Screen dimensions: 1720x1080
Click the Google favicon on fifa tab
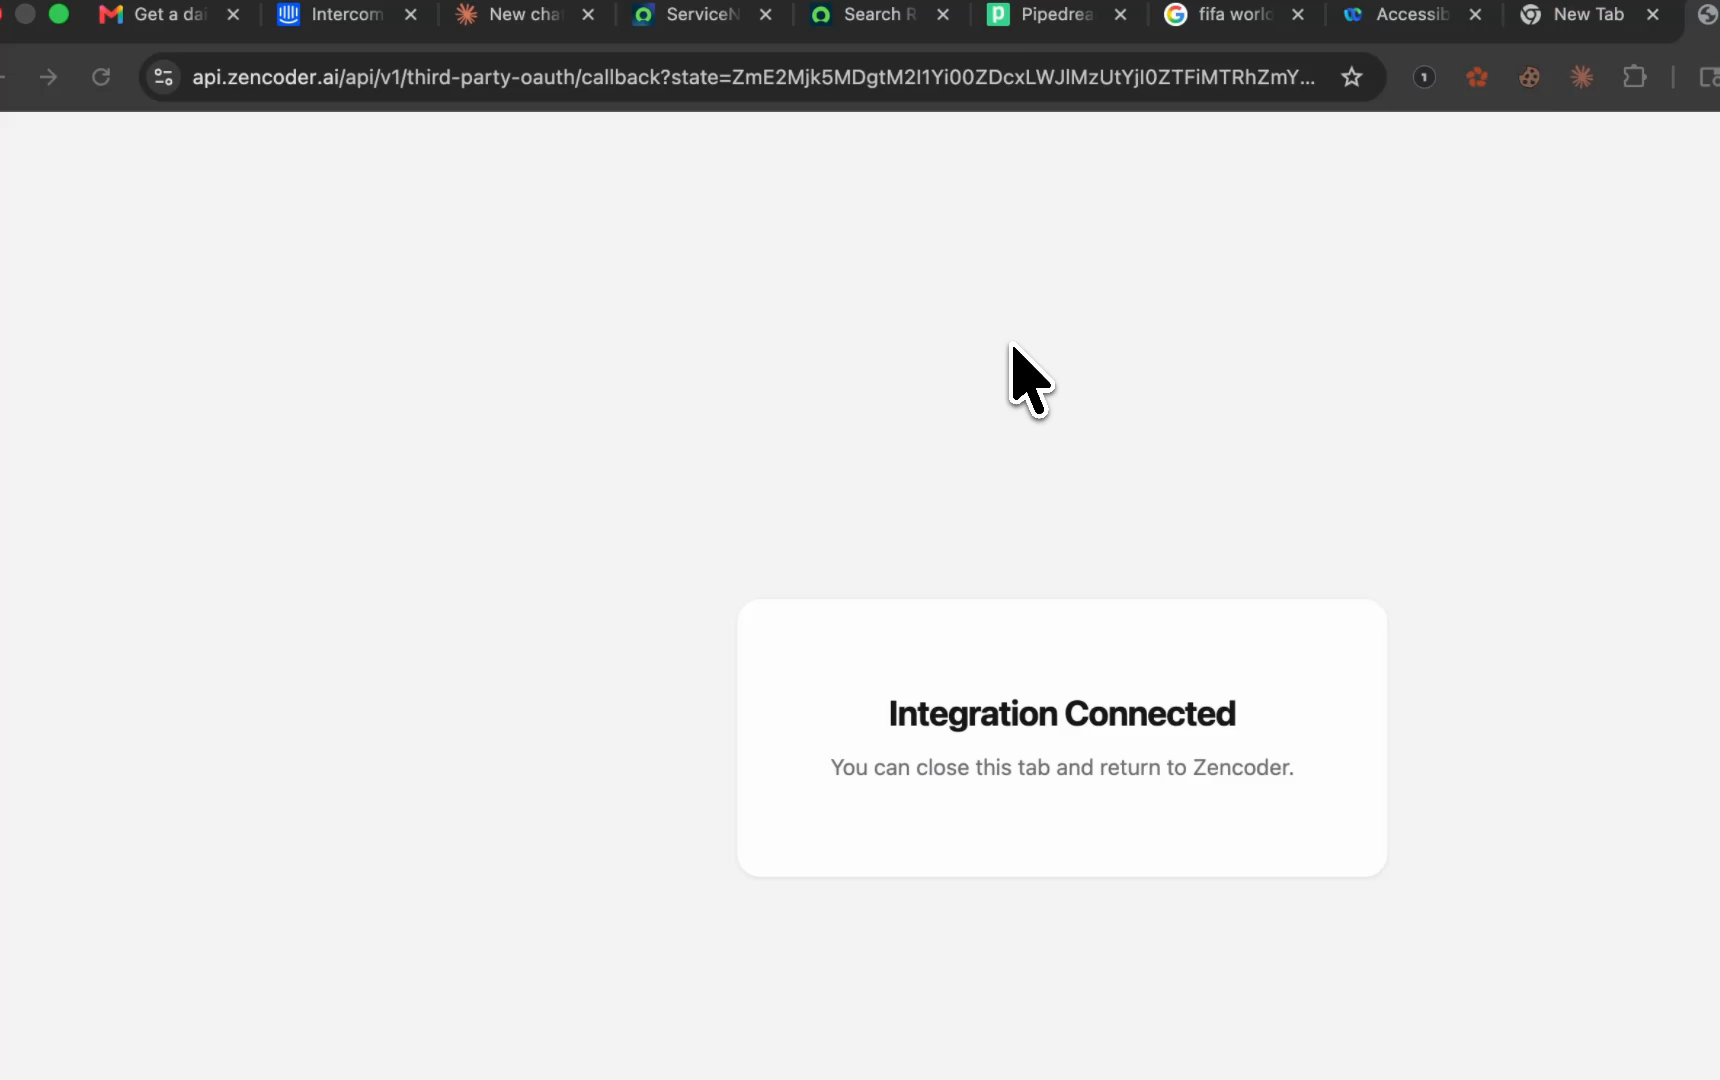click(1176, 15)
